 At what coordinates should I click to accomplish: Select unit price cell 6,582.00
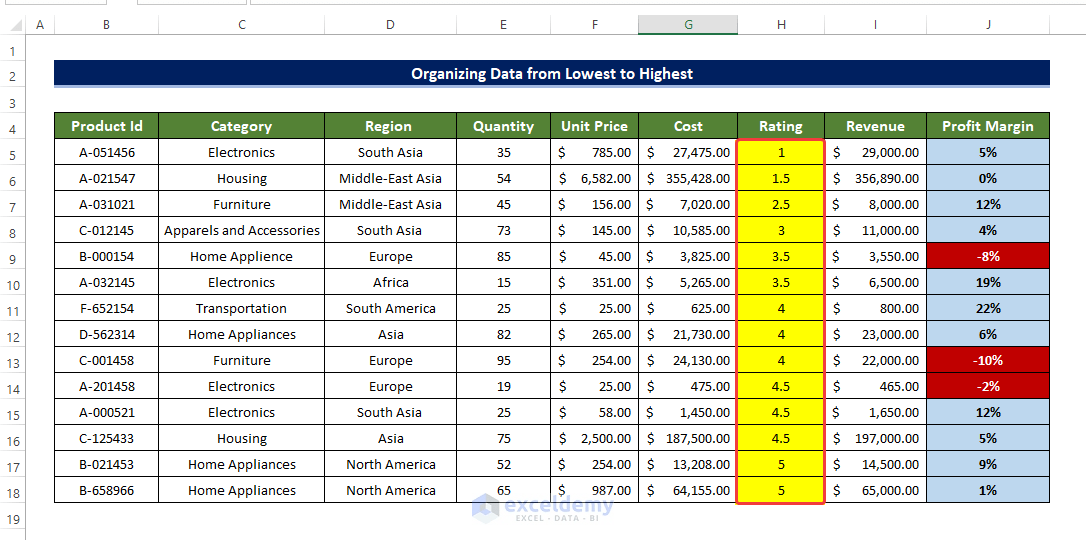point(595,178)
